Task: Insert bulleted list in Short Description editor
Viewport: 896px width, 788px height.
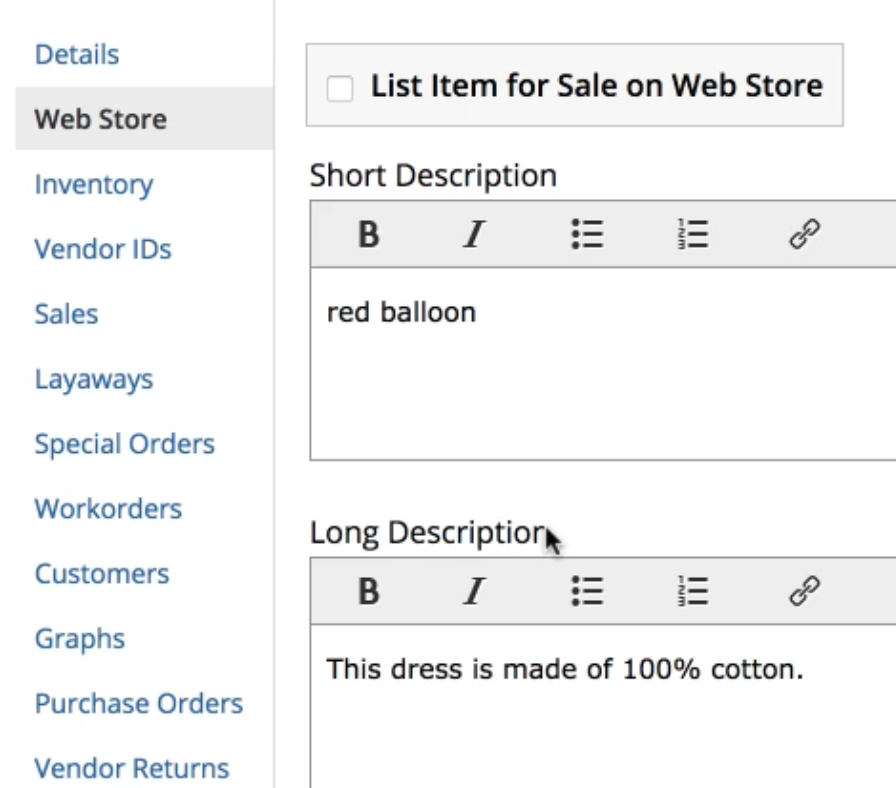Action: click(587, 235)
